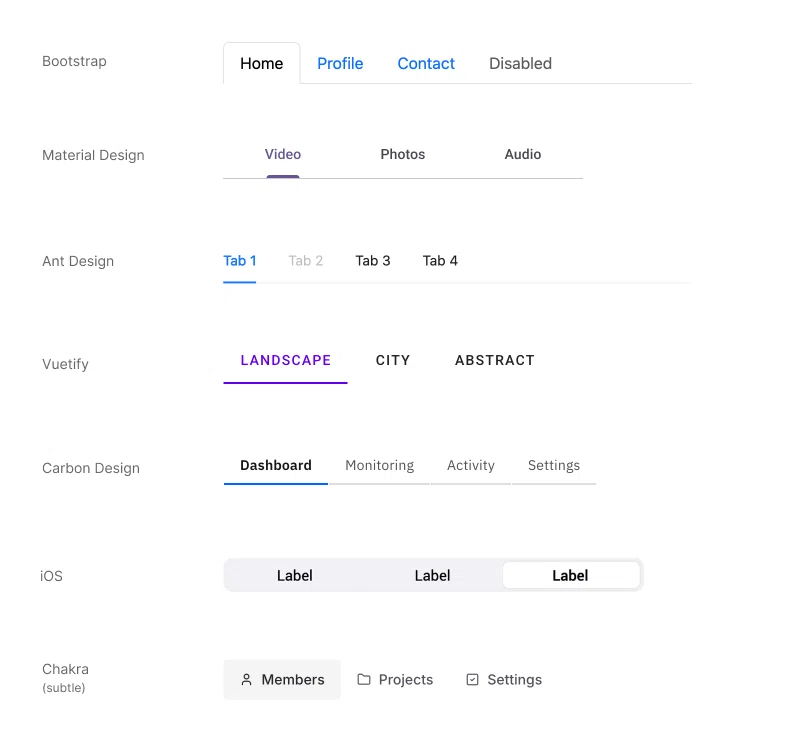Open the Audio tab
The image size is (800, 750).
tap(522, 154)
